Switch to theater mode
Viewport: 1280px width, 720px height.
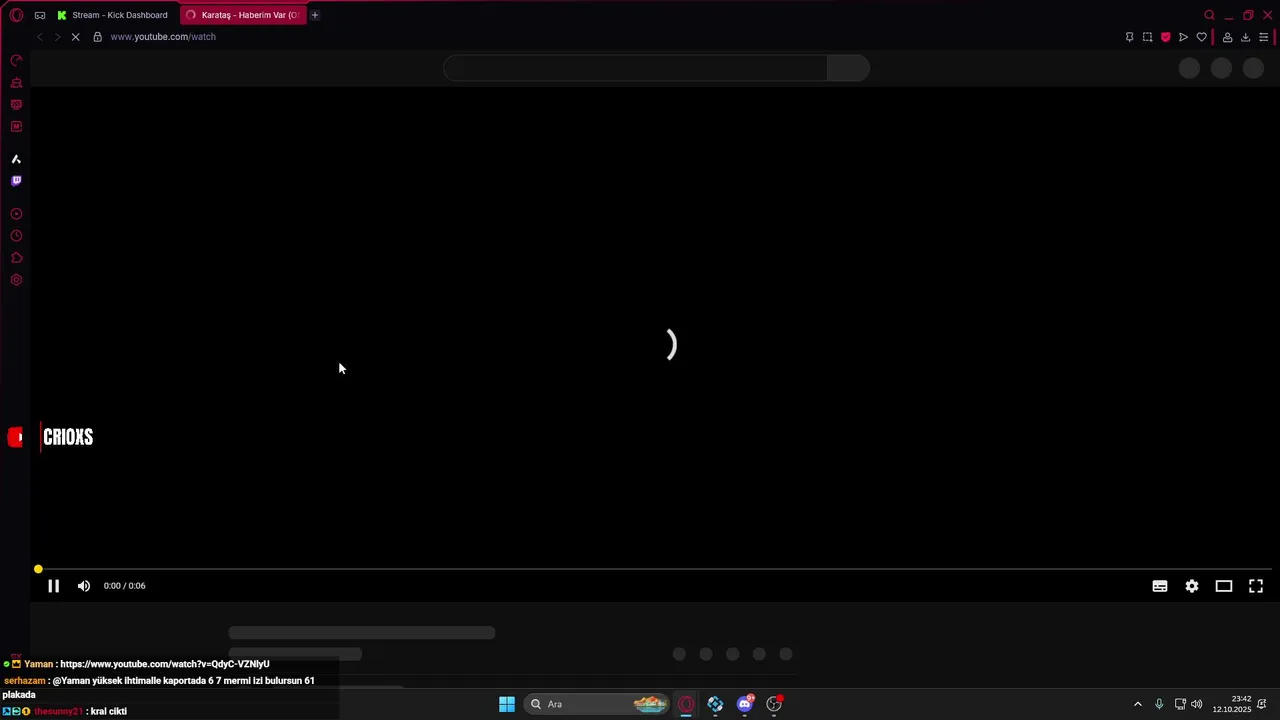pos(1224,586)
